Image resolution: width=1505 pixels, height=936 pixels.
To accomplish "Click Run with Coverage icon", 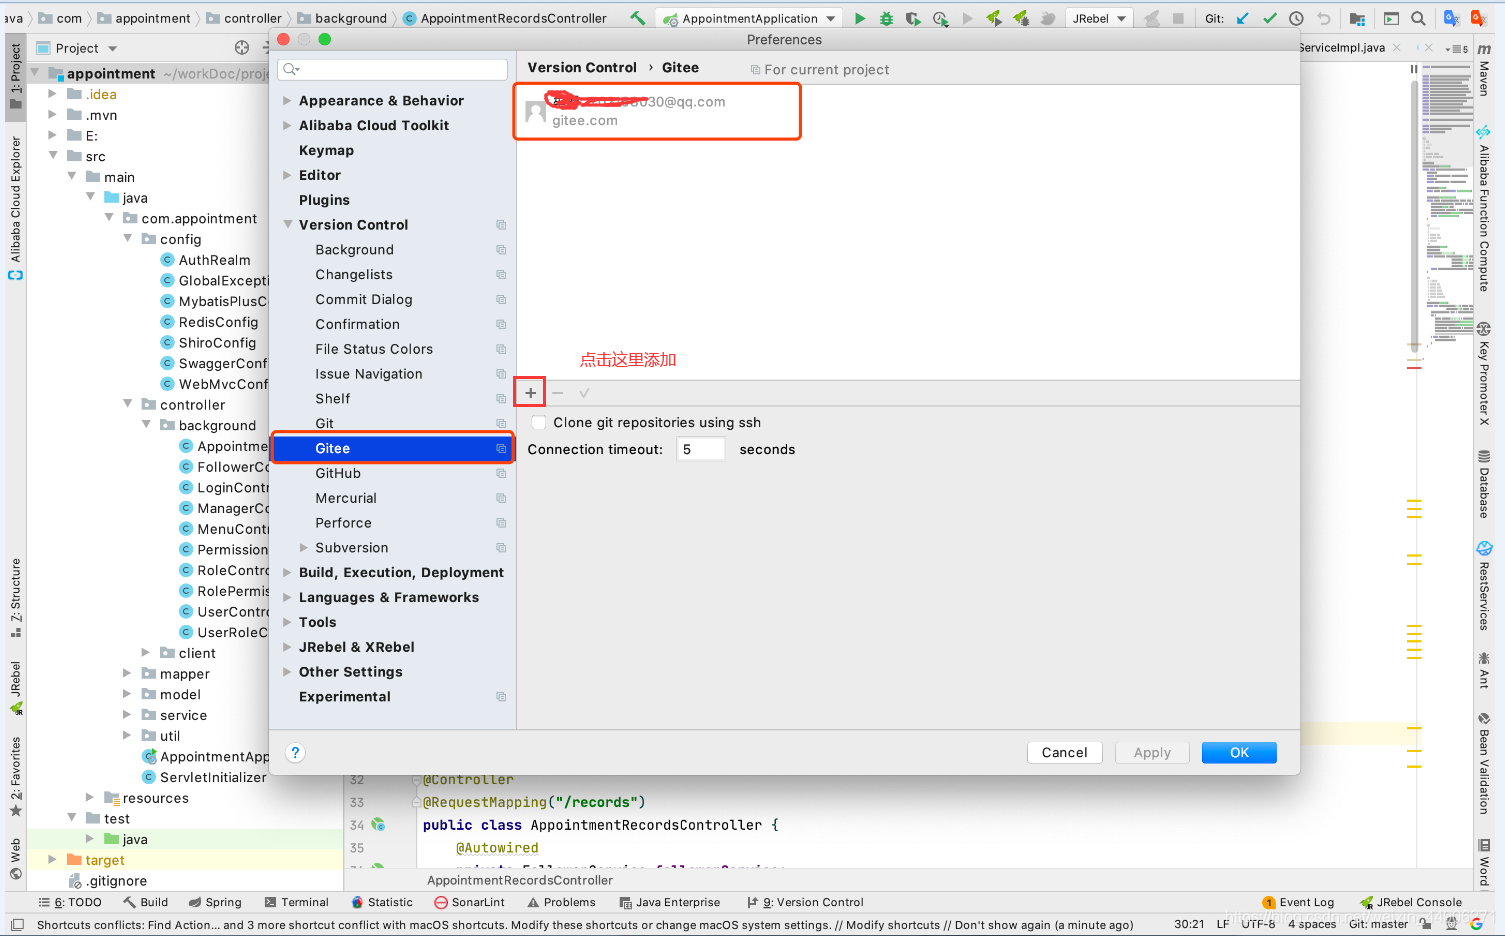I will 913,18.
